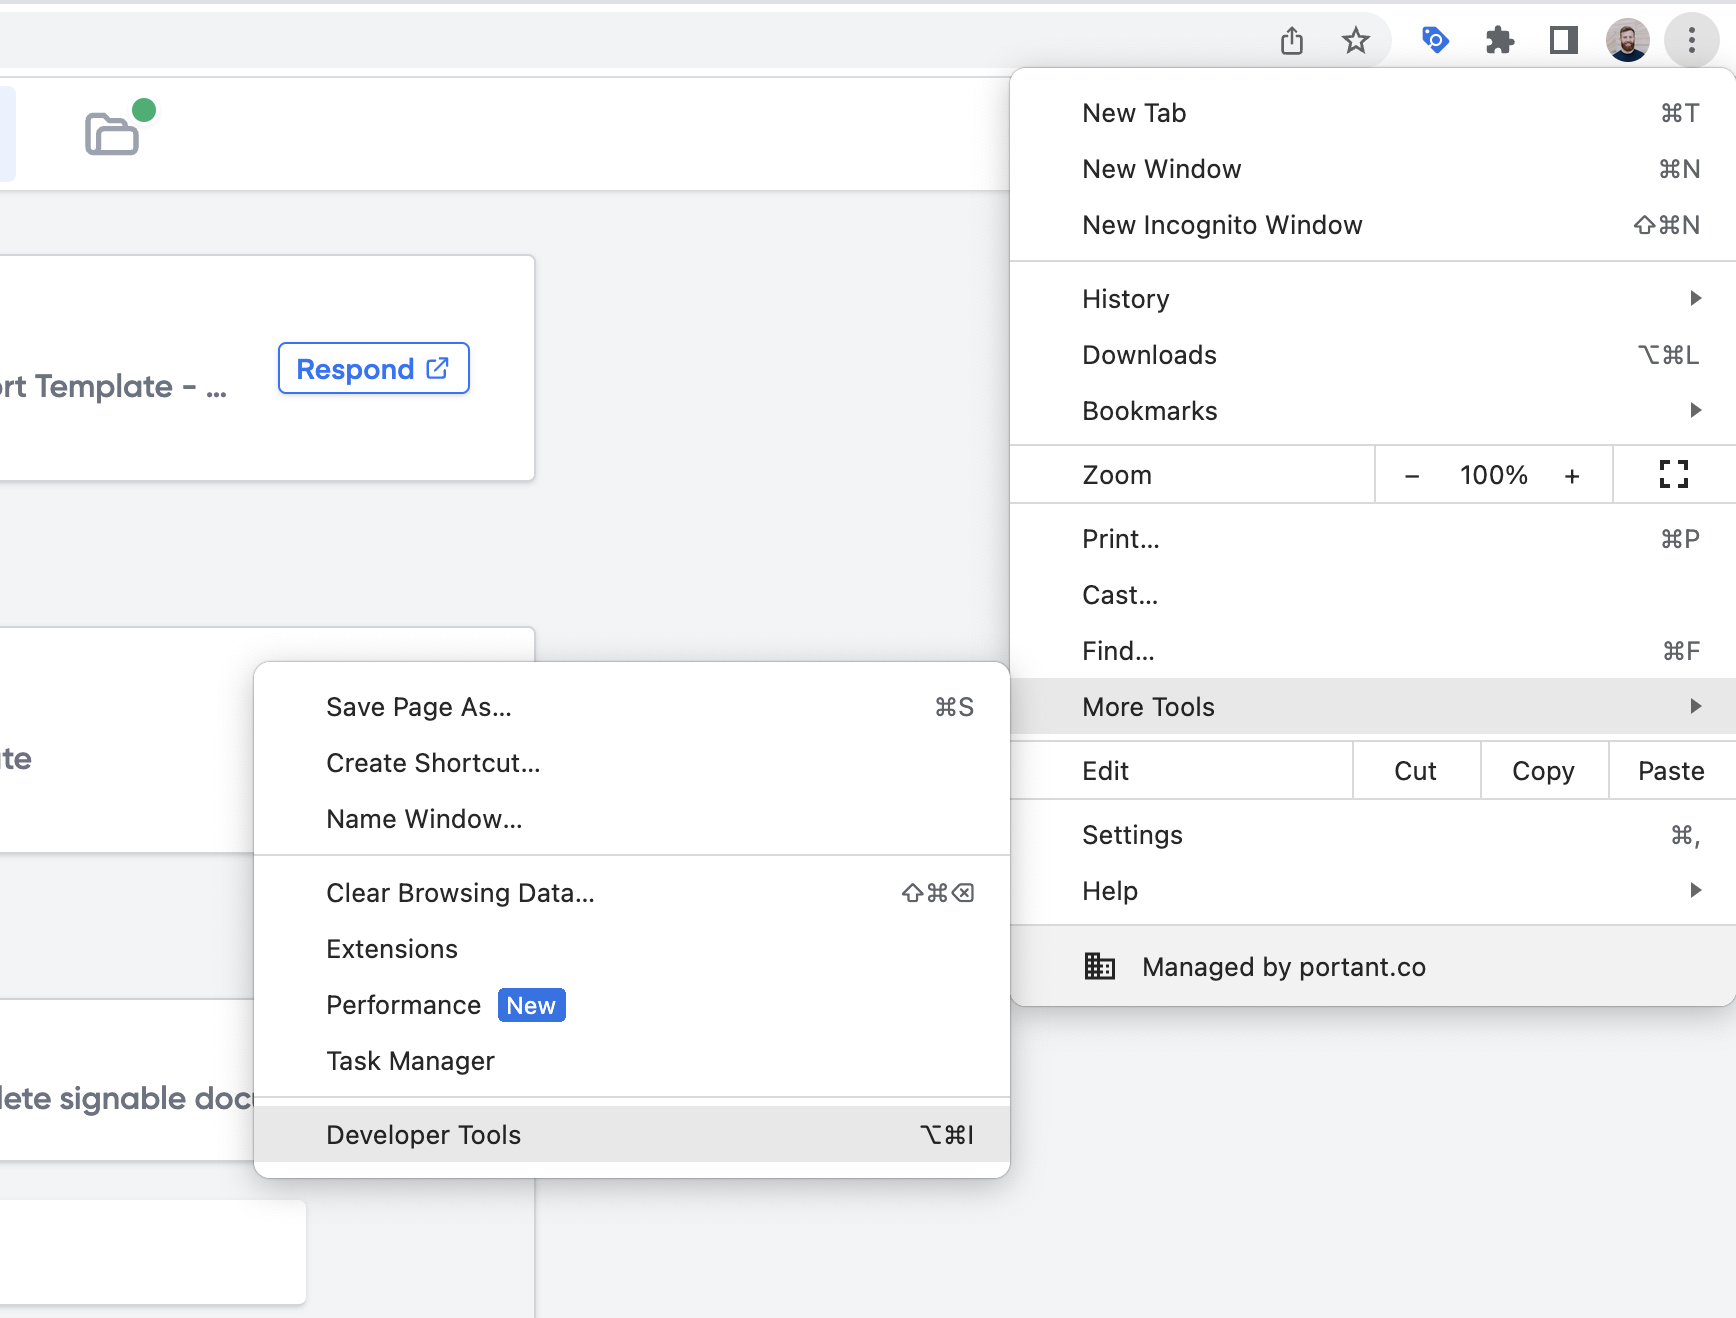Increase zoom with the plus button
The image size is (1736, 1318).
click(x=1572, y=476)
